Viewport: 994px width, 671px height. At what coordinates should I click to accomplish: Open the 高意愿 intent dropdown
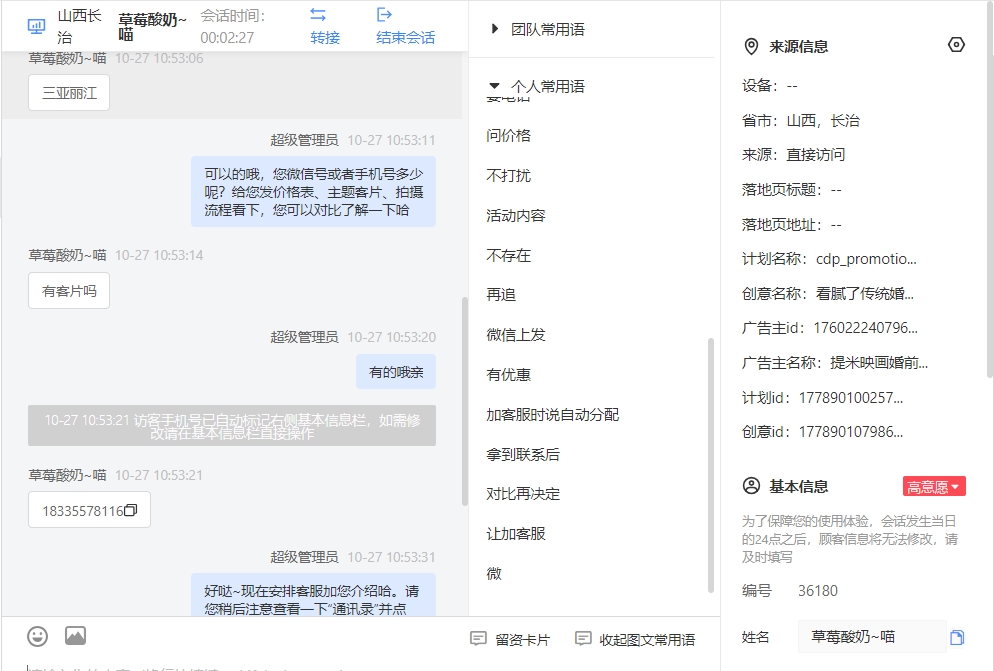pyautogui.click(x=934, y=486)
